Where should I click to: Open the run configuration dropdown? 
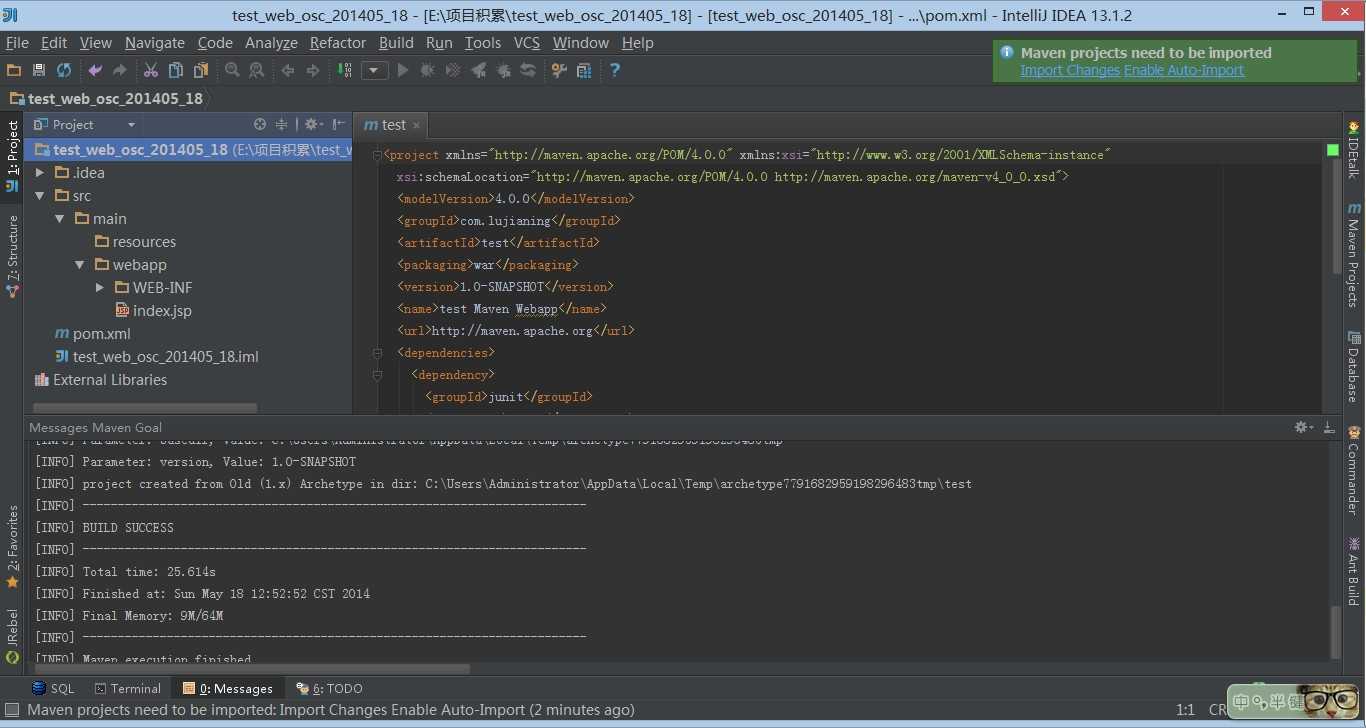click(x=374, y=70)
